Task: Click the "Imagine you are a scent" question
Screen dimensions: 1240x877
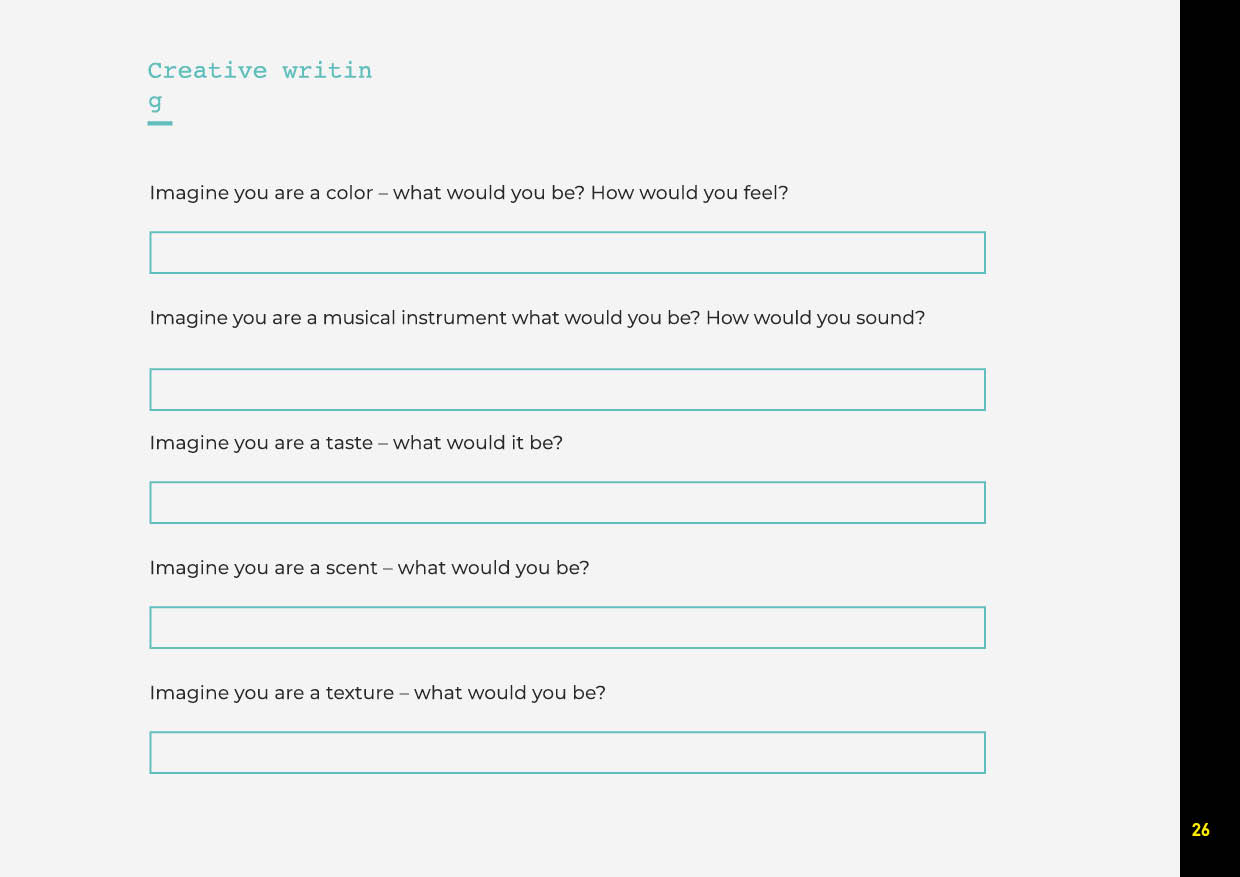Action: pyautogui.click(x=263, y=568)
